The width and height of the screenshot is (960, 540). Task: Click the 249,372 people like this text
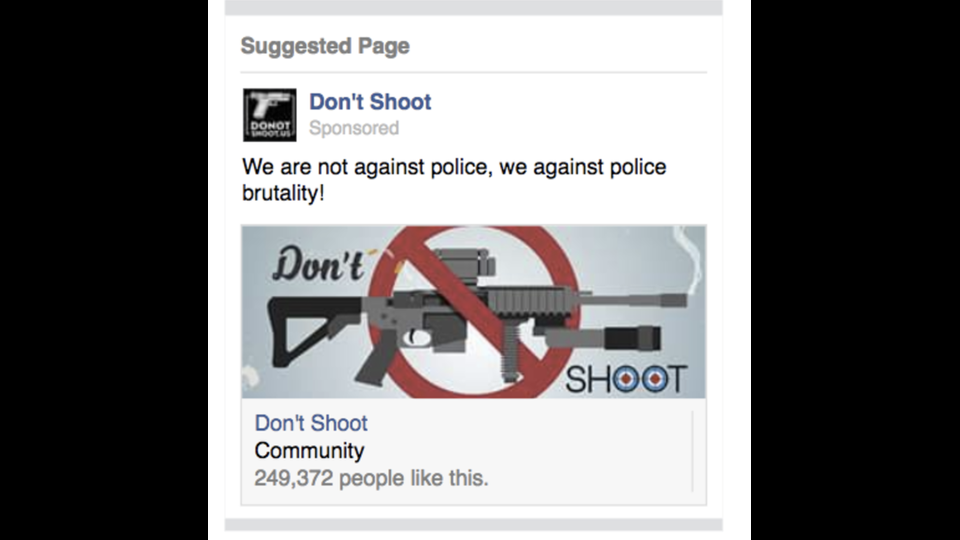click(371, 478)
